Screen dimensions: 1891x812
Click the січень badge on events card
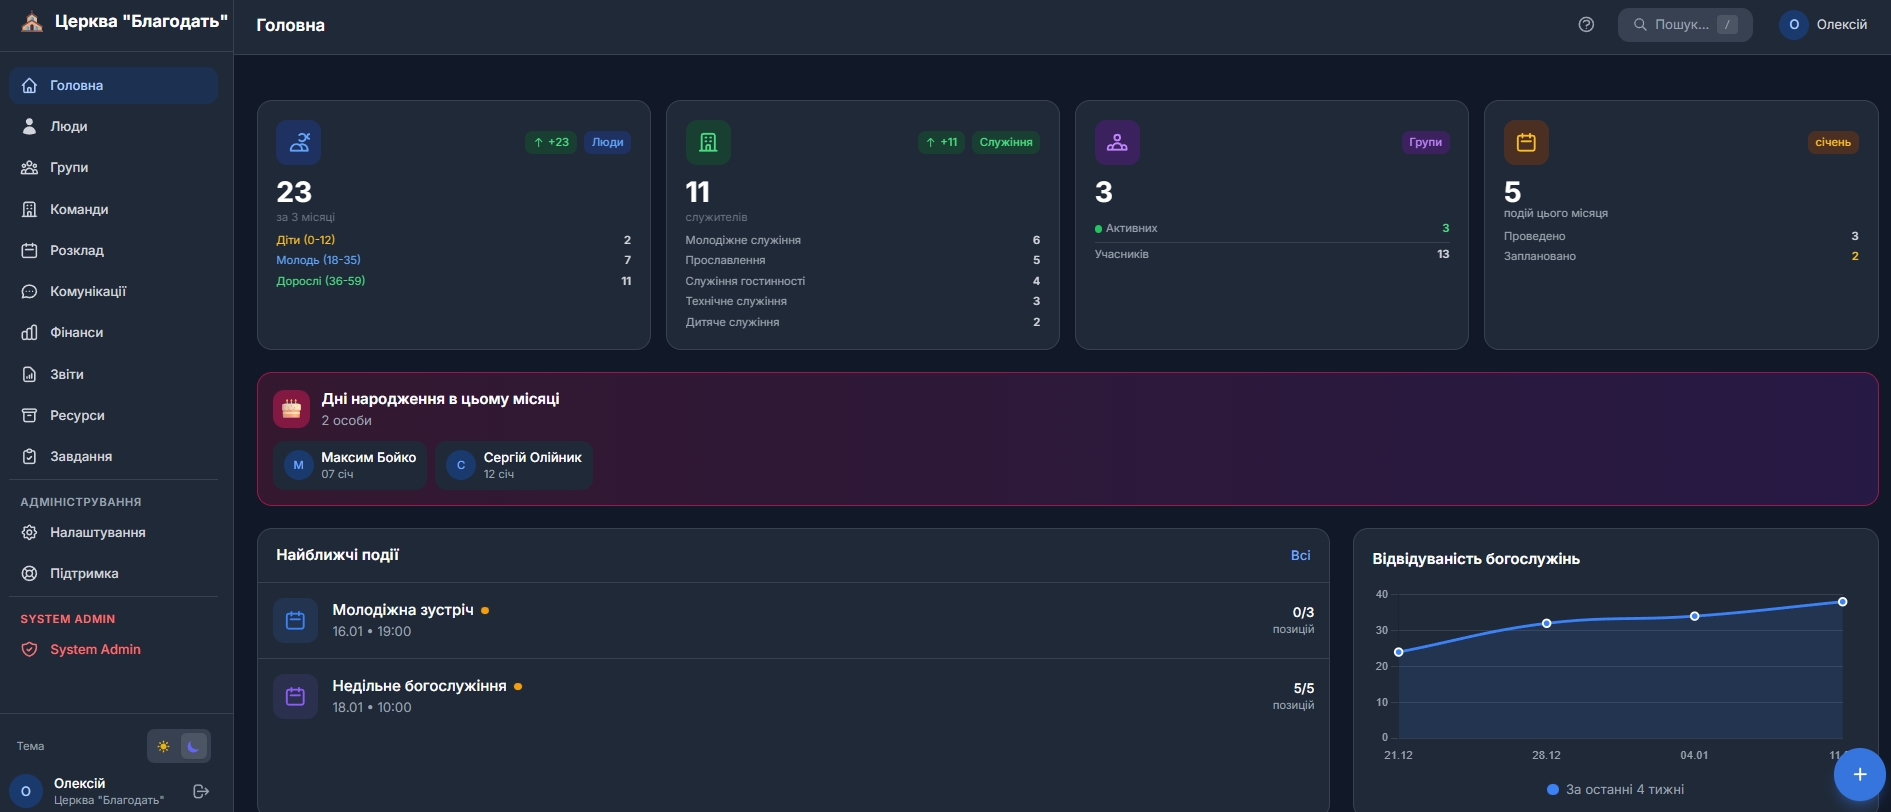[x=1833, y=142]
